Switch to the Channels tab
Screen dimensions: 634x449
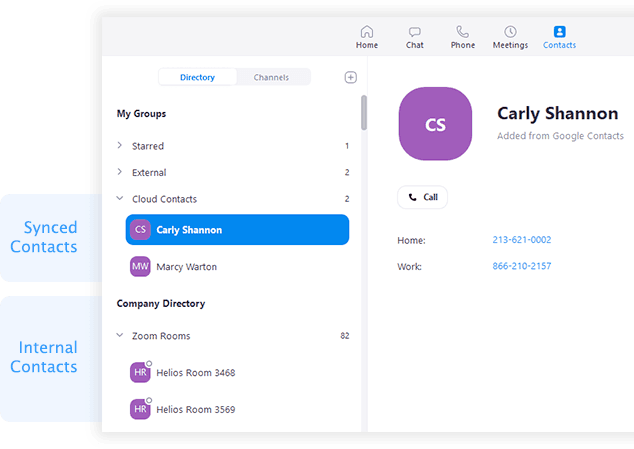271,77
